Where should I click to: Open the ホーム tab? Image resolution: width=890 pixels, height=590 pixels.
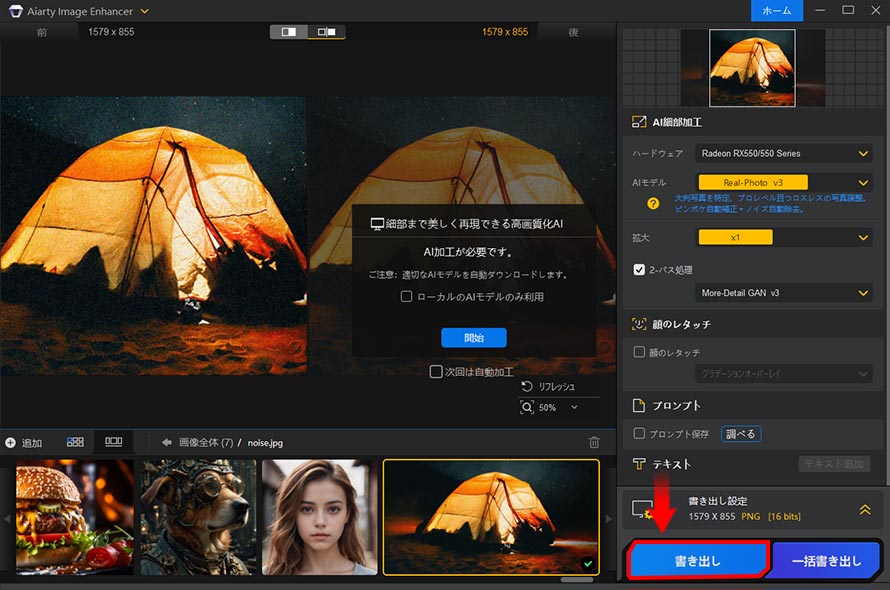[x=777, y=11]
